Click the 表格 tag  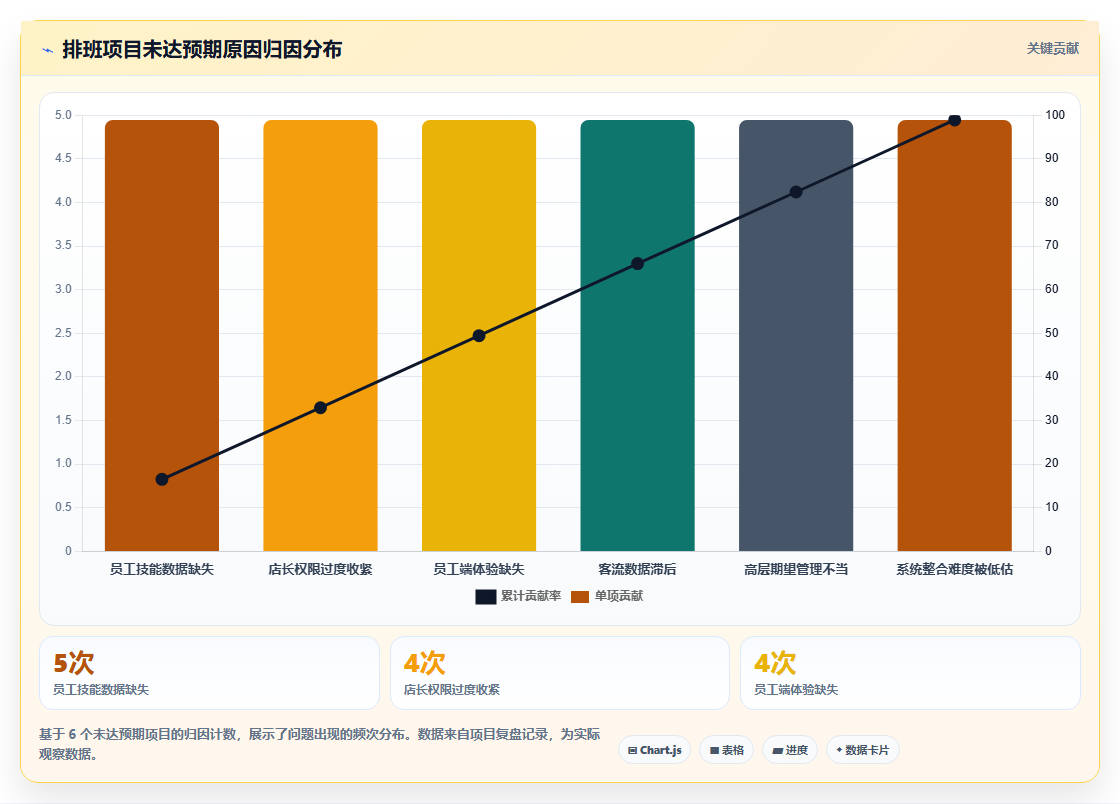coord(726,750)
